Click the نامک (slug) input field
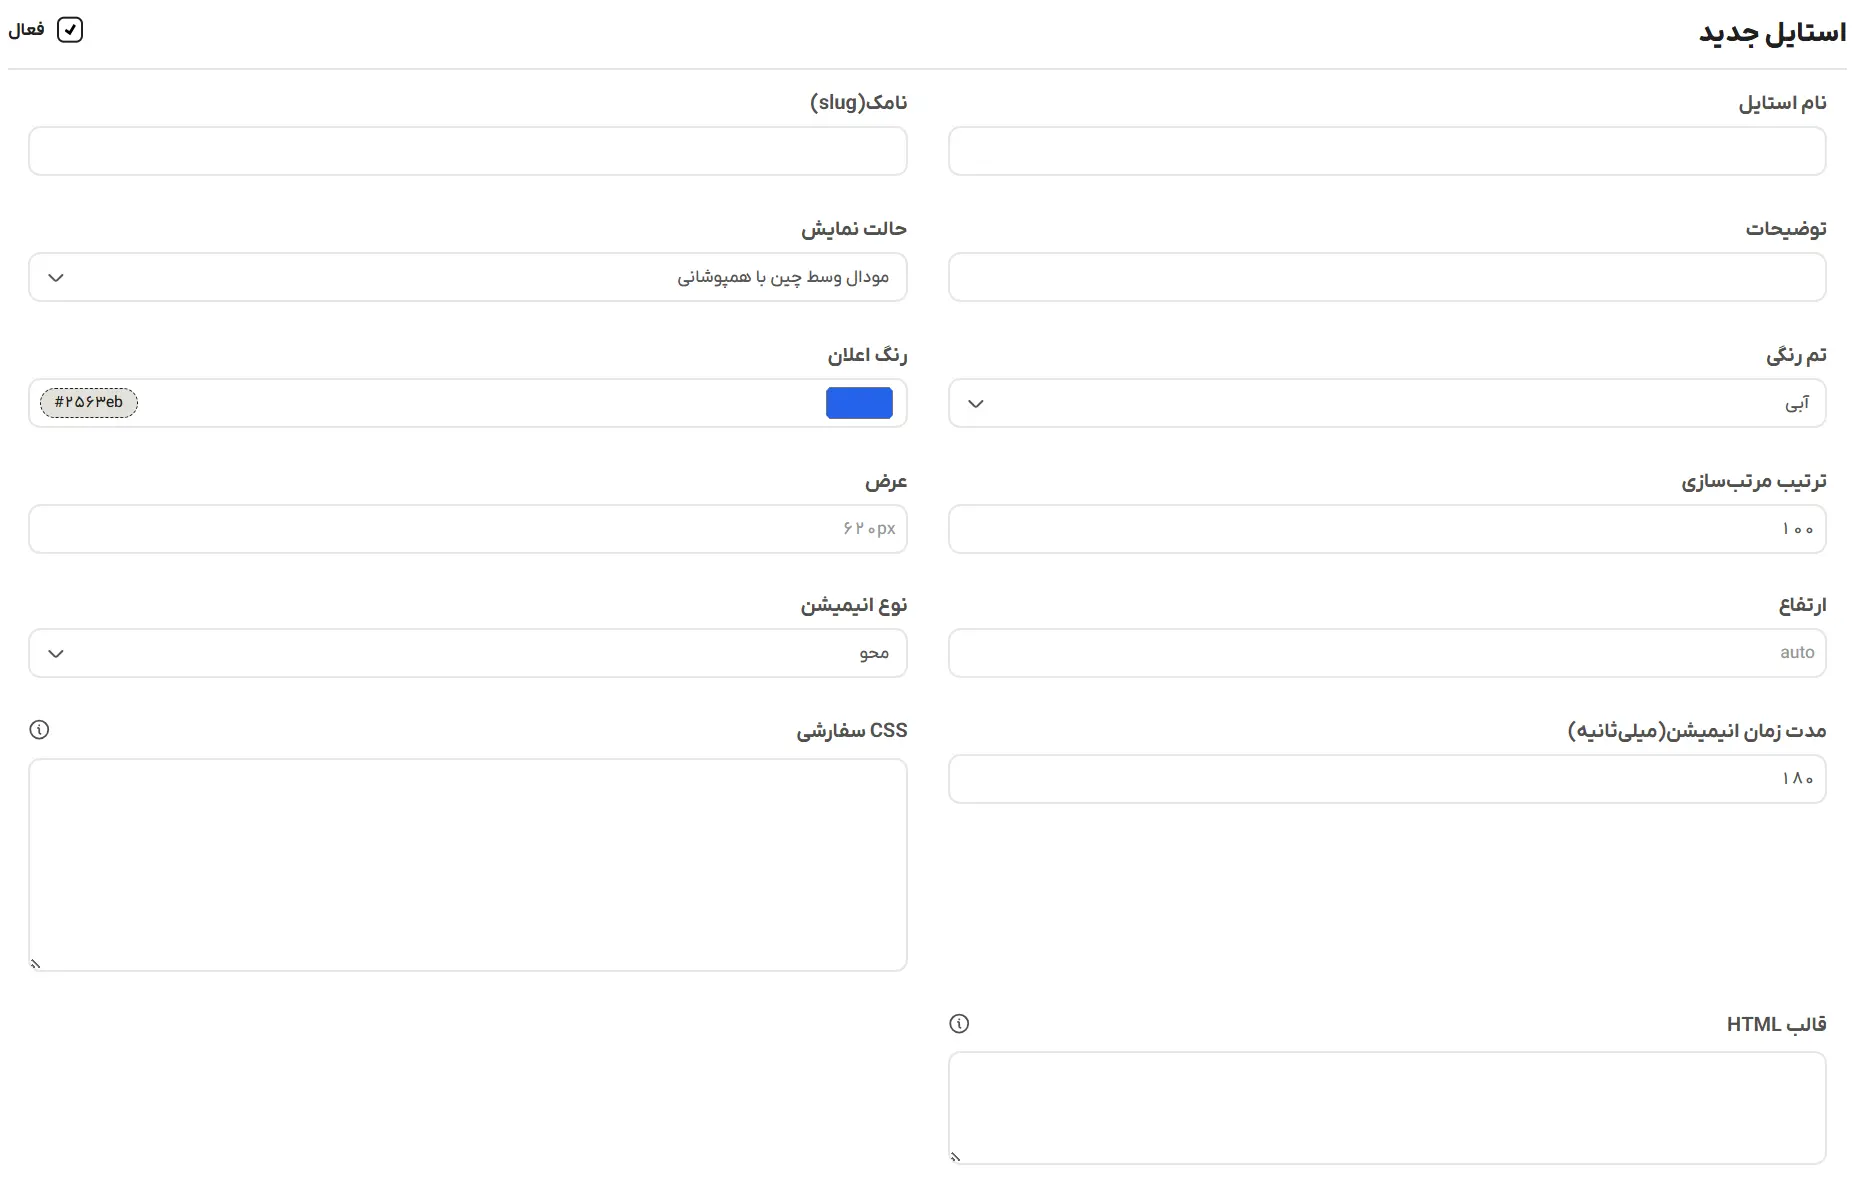Viewport: 1866px width, 1188px height. [468, 151]
